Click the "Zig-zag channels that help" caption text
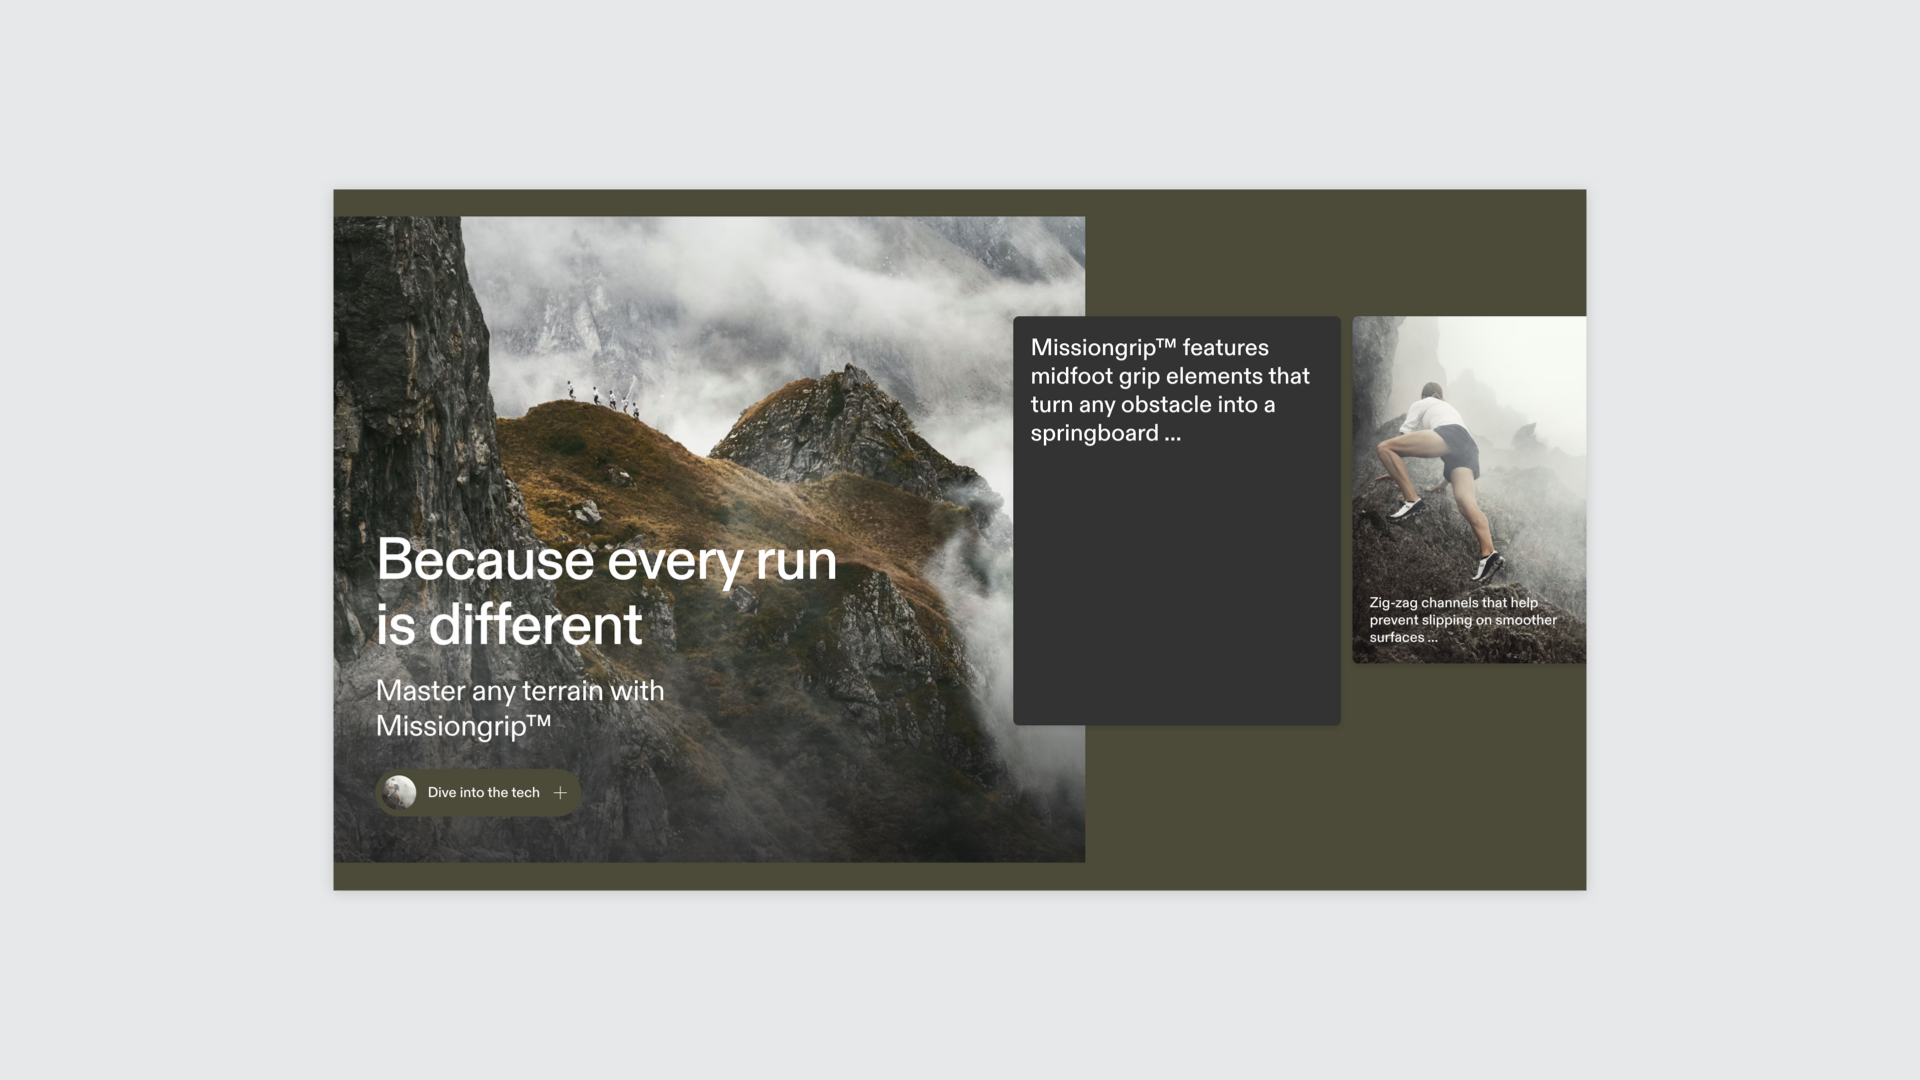Image resolution: width=1920 pixels, height=1080 pixels. tap(1453, 603)
